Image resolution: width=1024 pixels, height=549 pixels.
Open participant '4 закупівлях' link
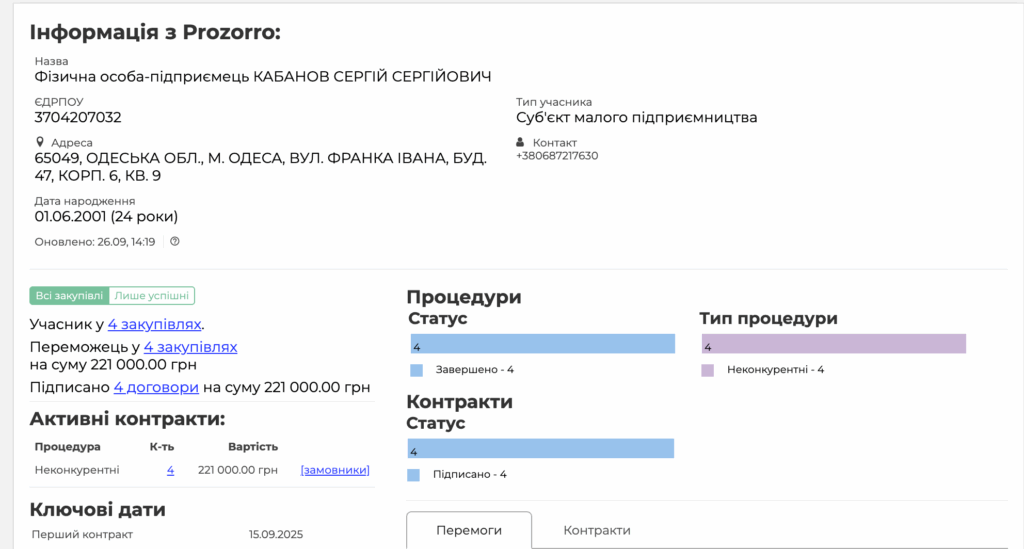click(154, 324)
